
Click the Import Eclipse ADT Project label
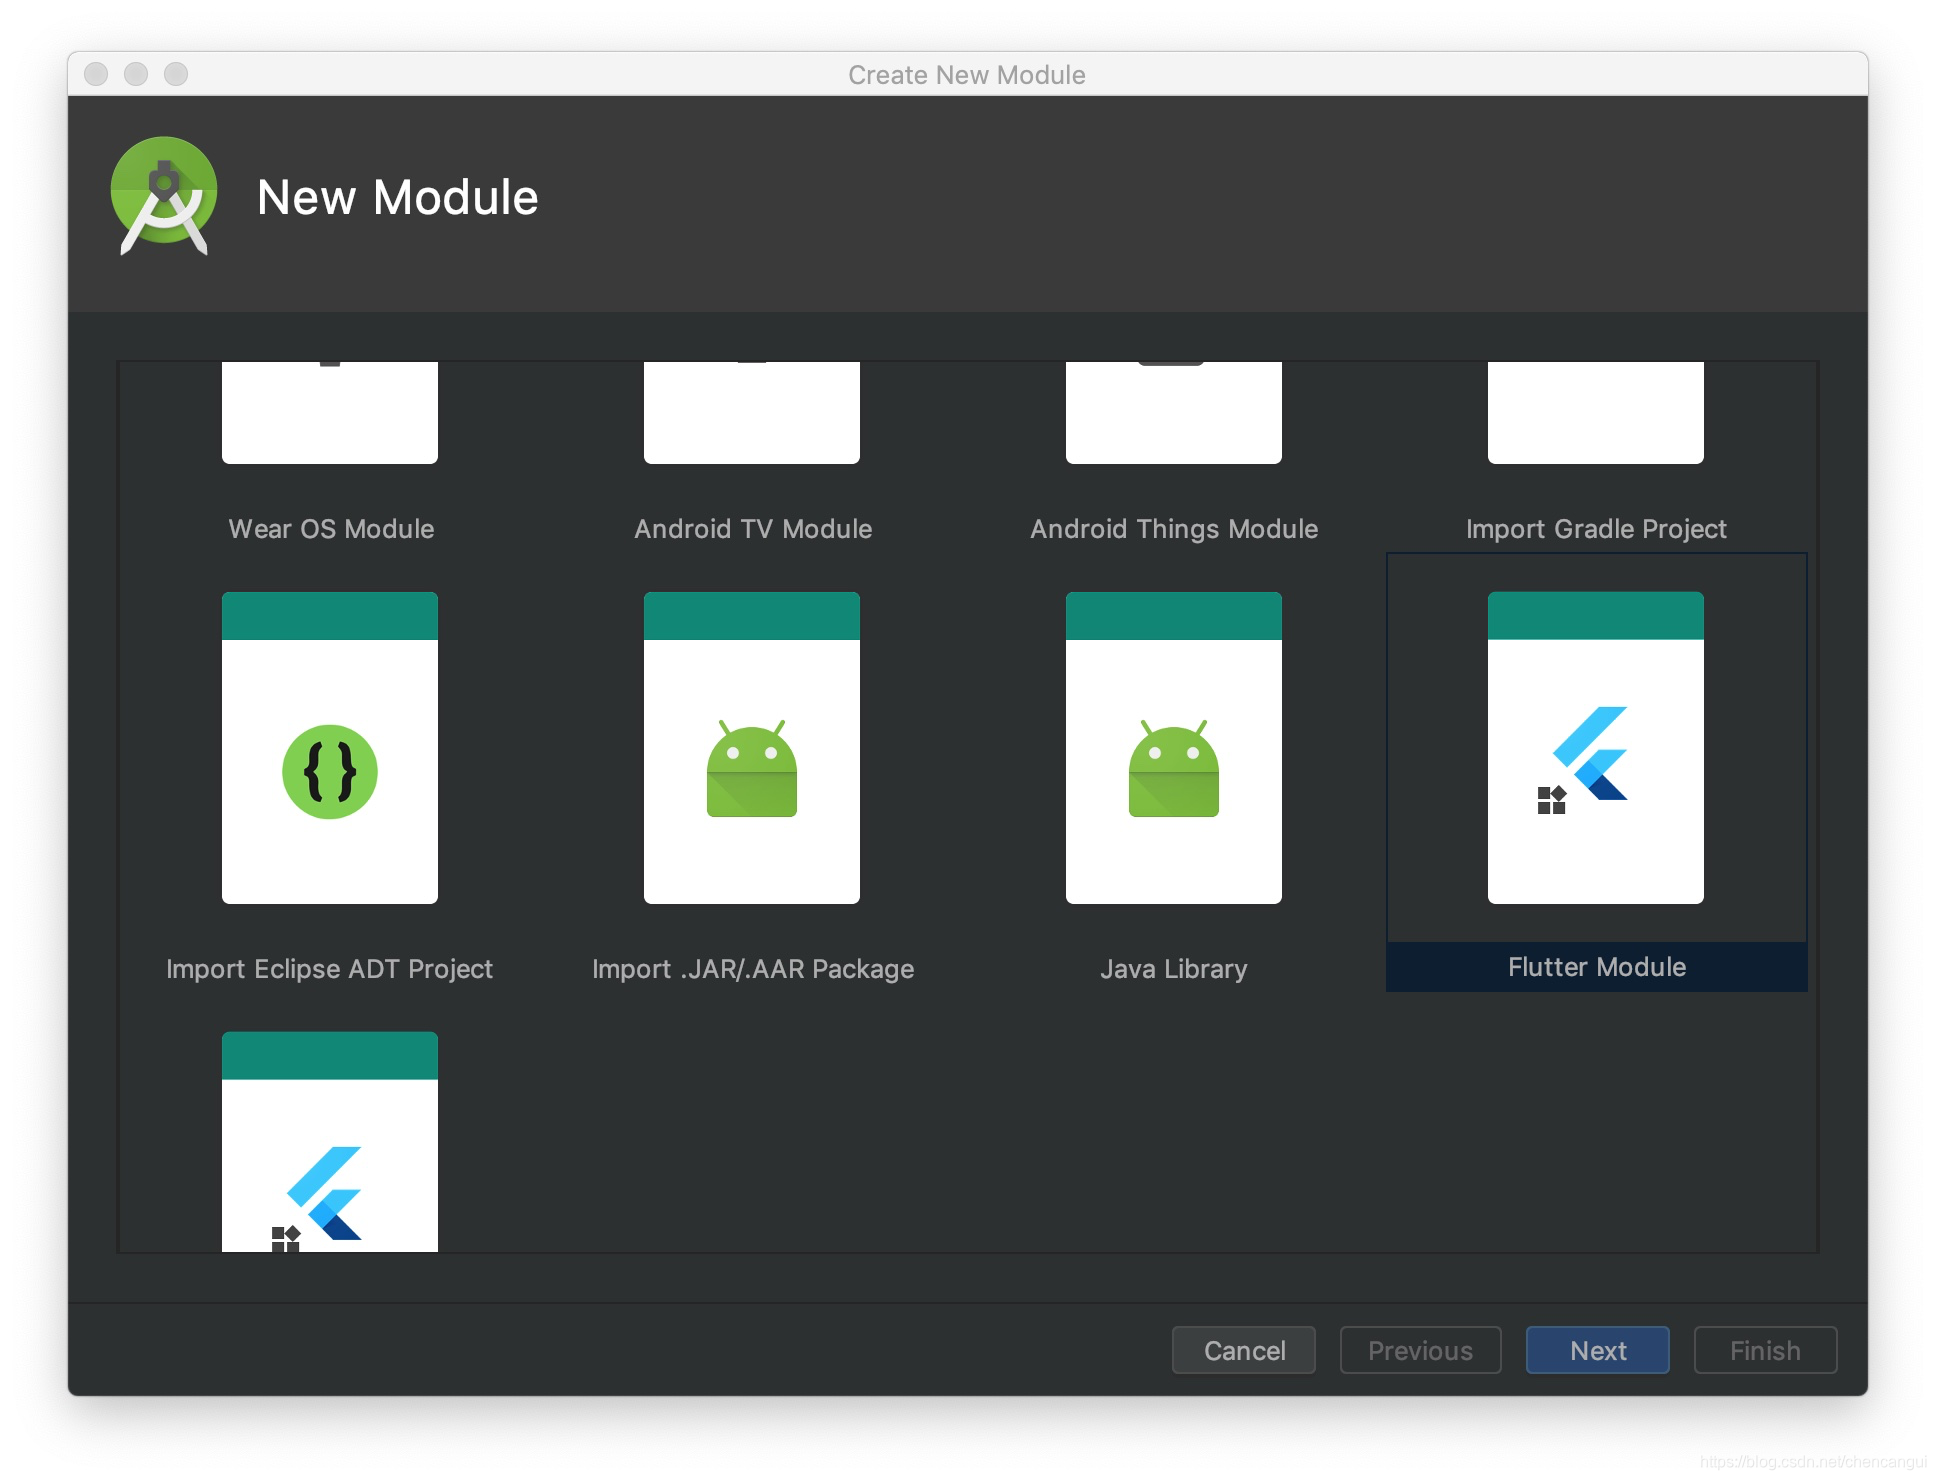coord(329,969)
